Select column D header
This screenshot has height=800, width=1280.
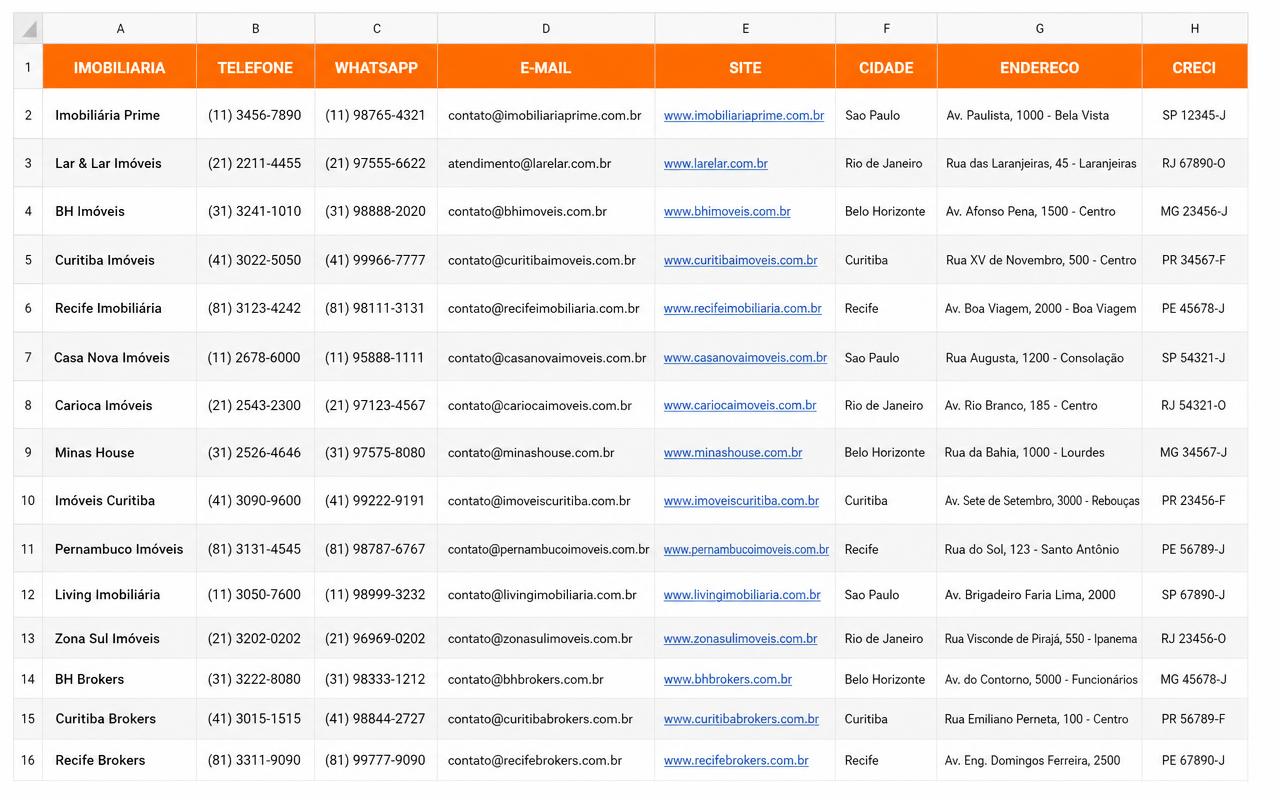(x=546, y=29)
